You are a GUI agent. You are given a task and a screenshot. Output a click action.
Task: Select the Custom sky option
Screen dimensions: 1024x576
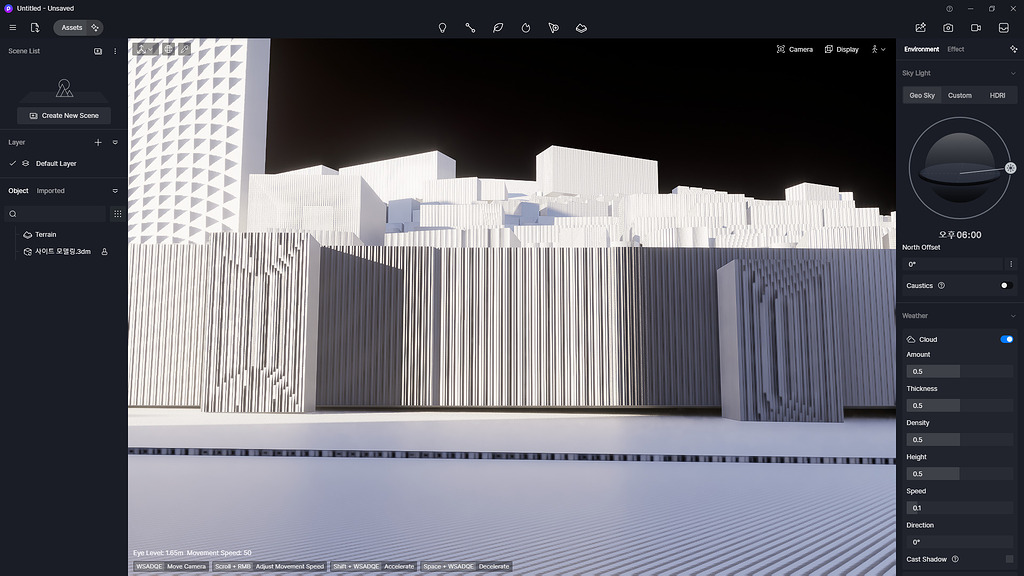click(x=959, y=95)
